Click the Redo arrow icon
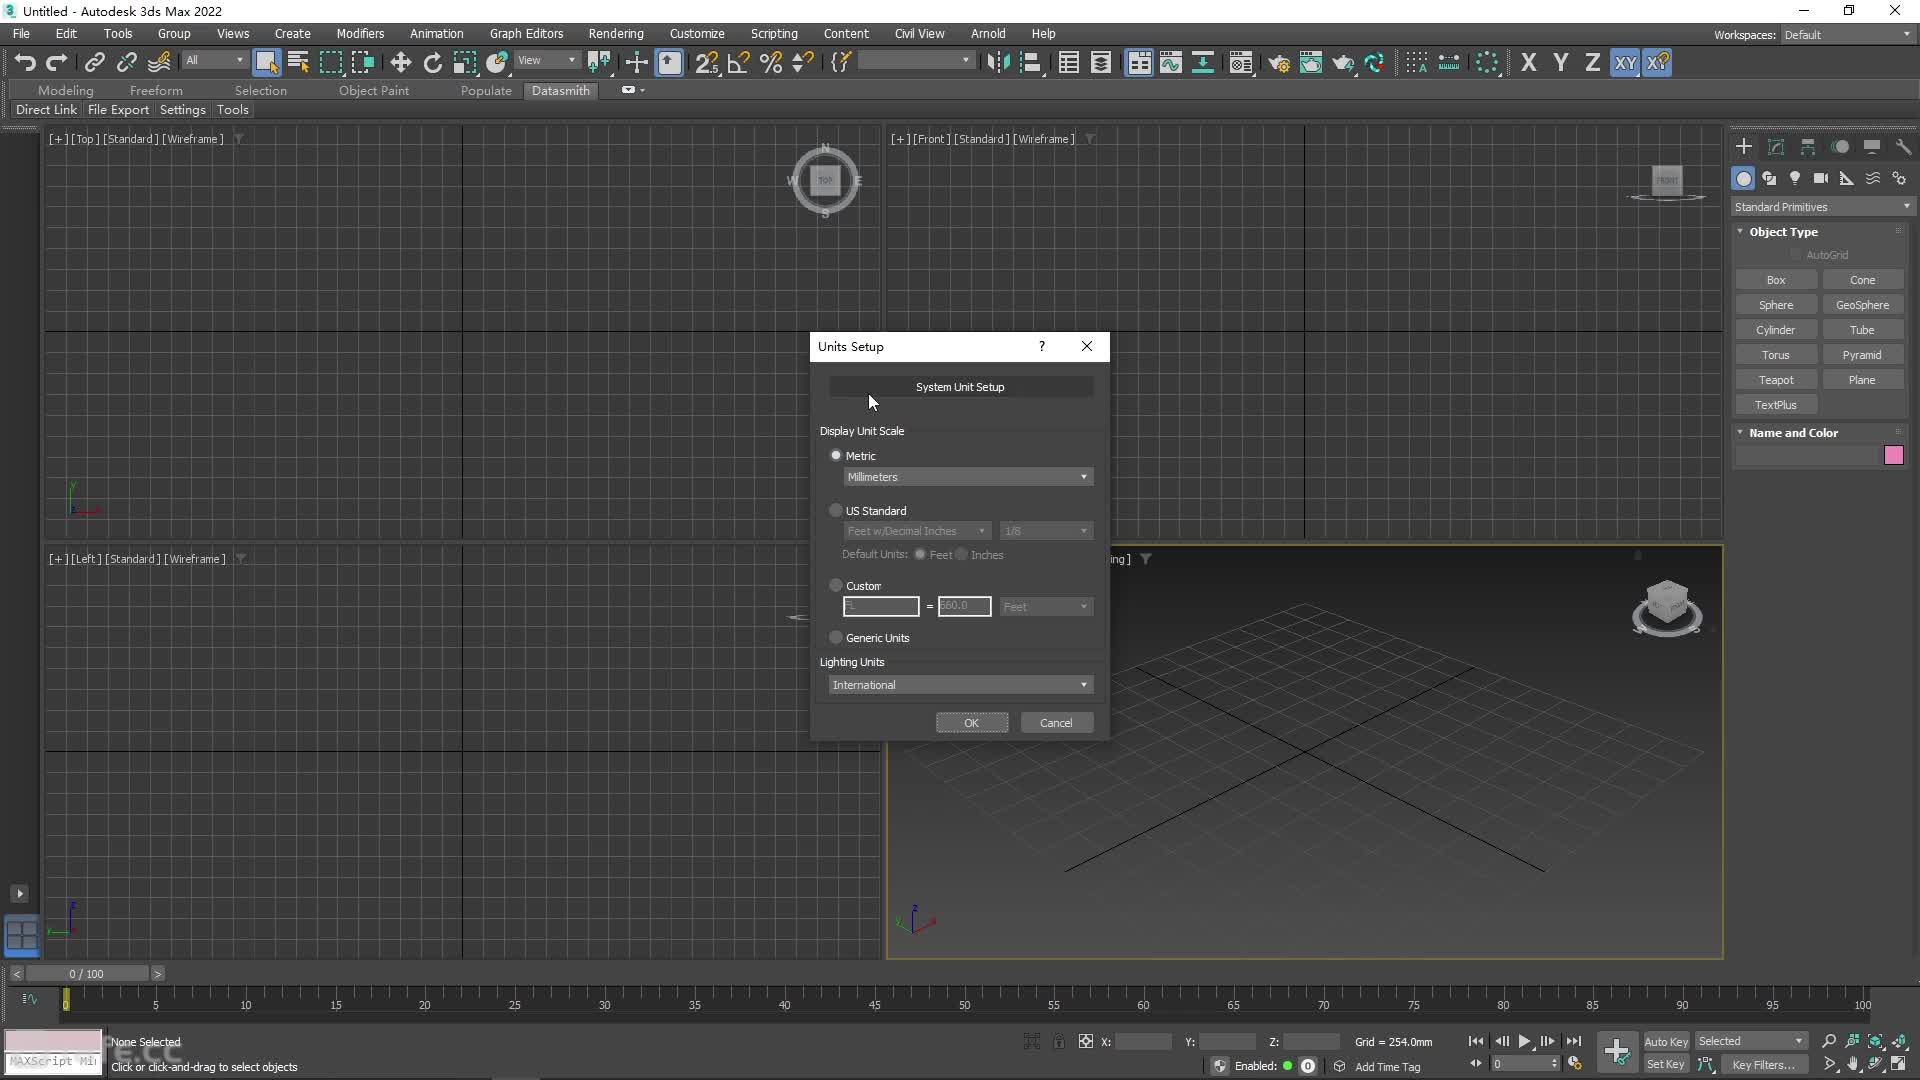 (57, 63)
